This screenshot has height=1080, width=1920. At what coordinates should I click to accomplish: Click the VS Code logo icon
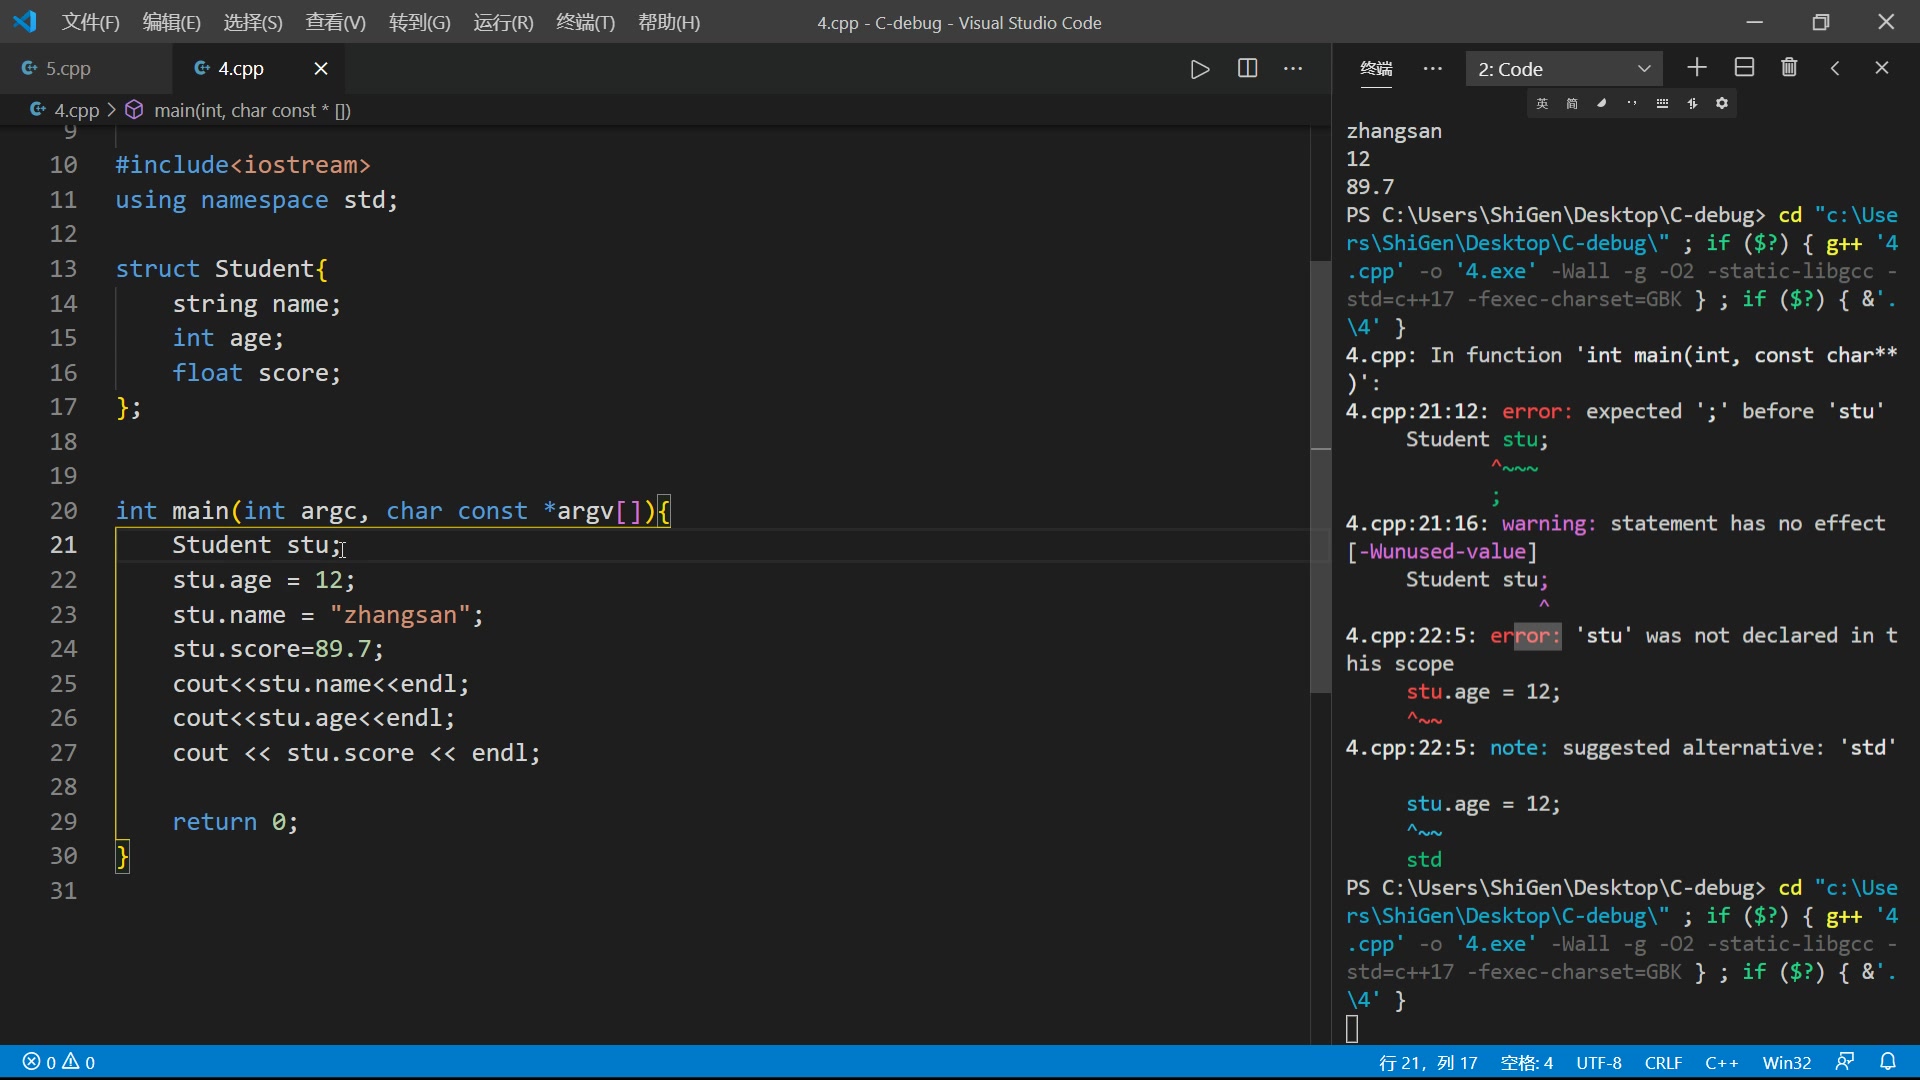25,21
